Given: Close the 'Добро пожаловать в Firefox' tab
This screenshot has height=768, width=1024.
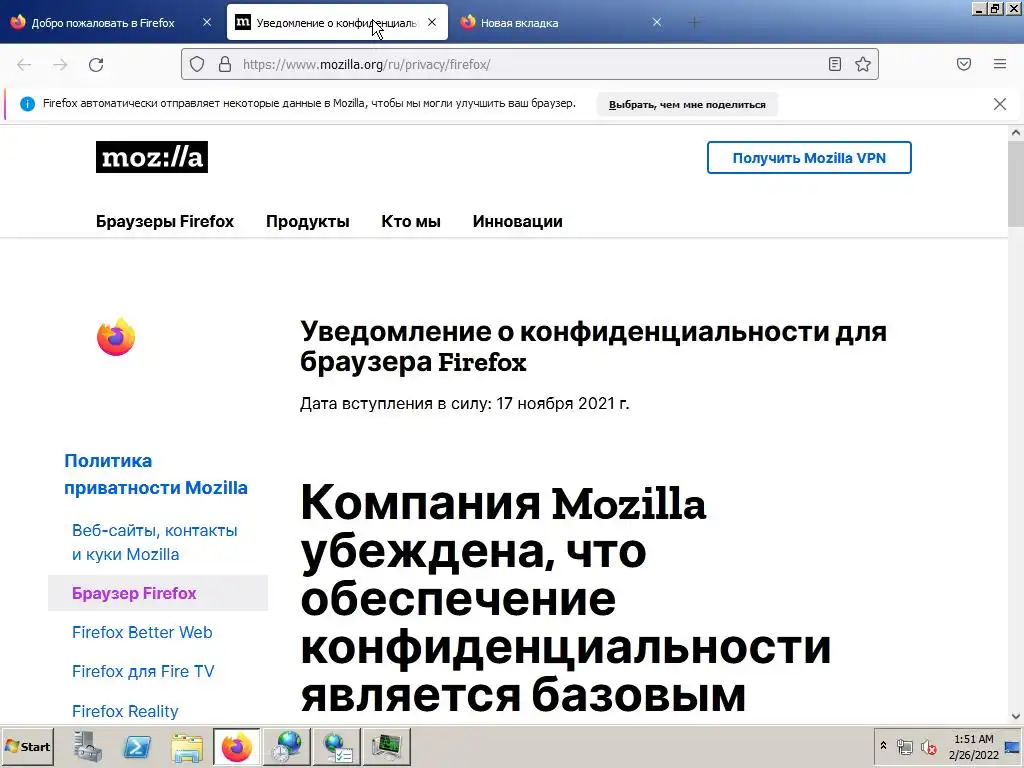Looking at the screenshot, I should 206,22.
